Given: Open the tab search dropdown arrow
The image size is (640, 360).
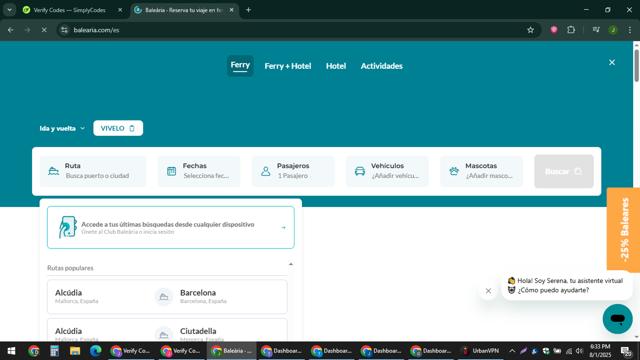Looking at the screenshot, I should (x=9, y=10).
